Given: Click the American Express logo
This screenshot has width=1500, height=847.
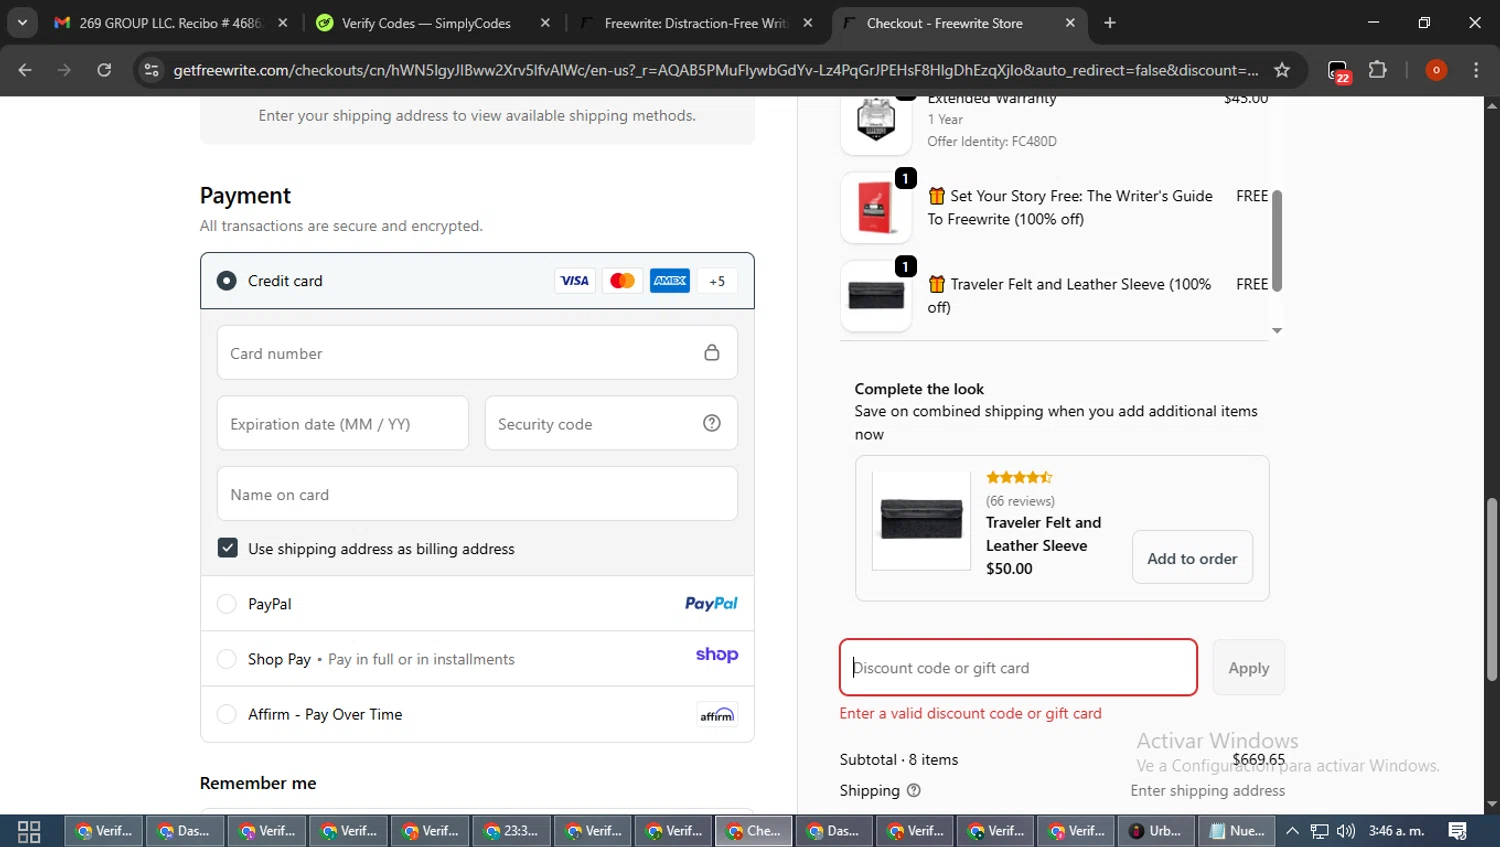Looking at the screenshot, I should [x=670, y=281].
